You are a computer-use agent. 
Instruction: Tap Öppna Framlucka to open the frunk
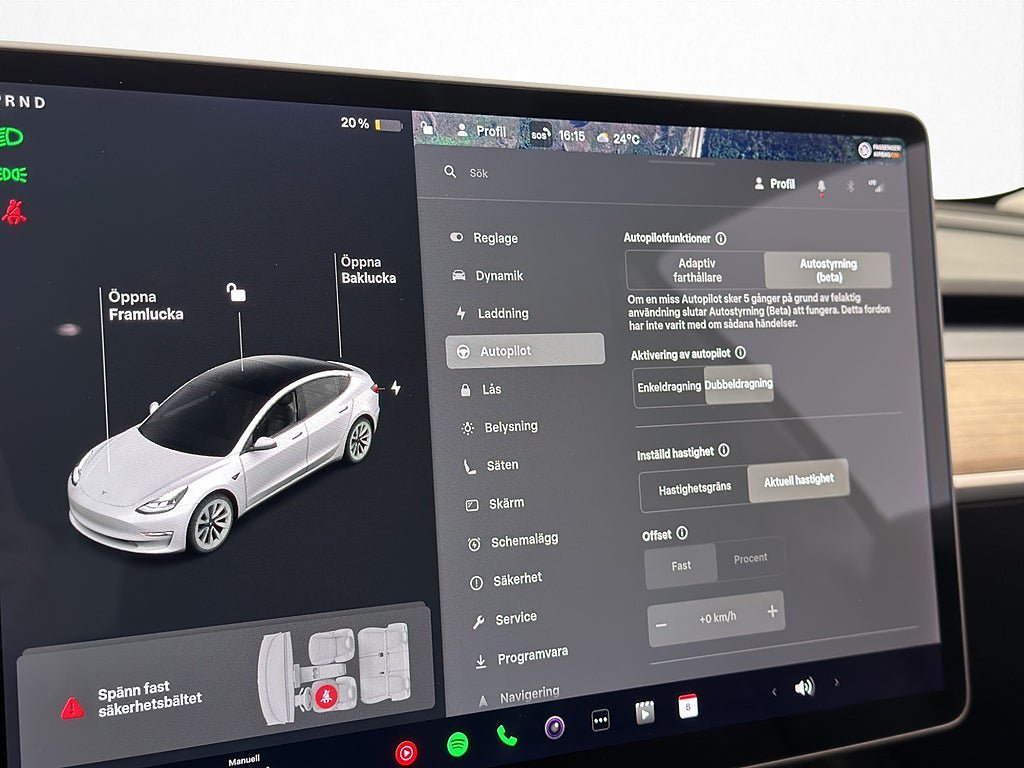point(146,306)
